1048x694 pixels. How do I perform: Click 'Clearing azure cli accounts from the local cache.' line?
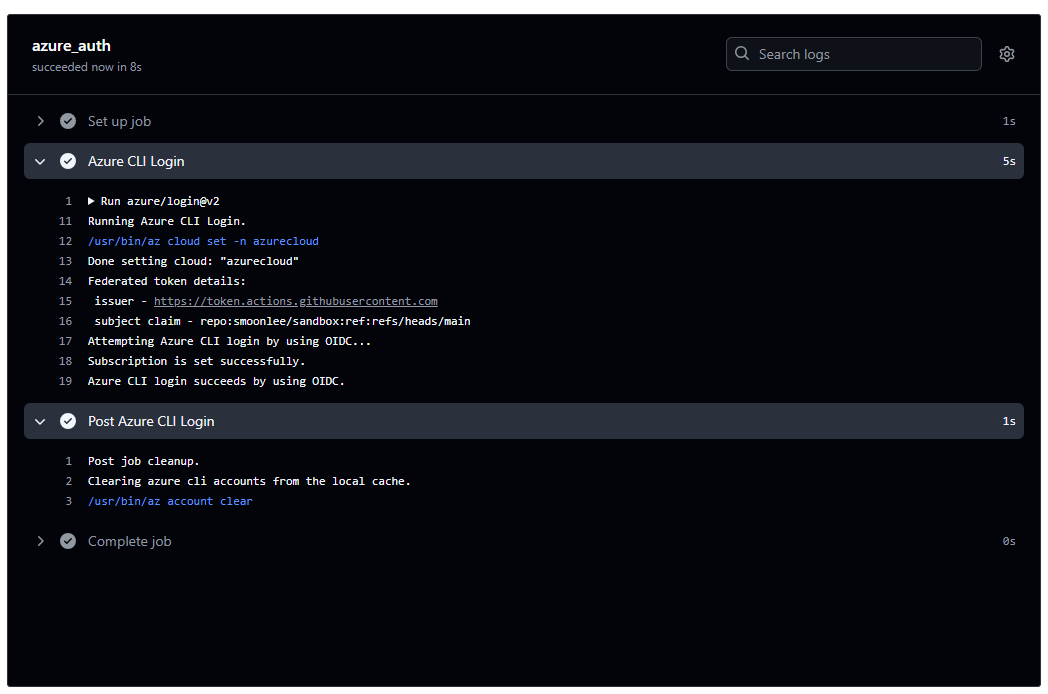point(249,481)
